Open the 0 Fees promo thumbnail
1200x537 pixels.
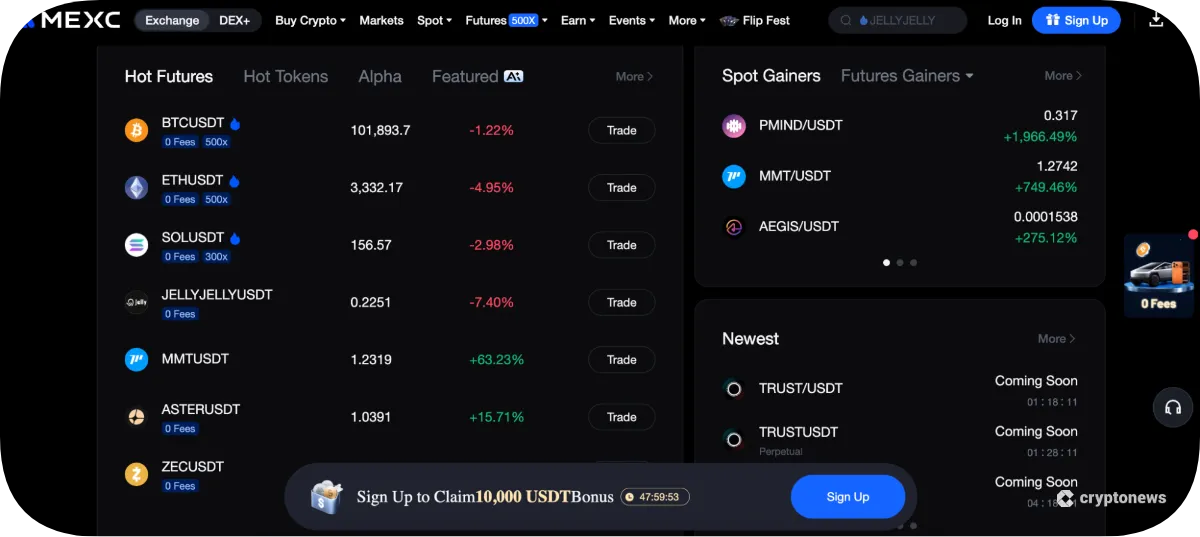click(x=1158, y=277)
